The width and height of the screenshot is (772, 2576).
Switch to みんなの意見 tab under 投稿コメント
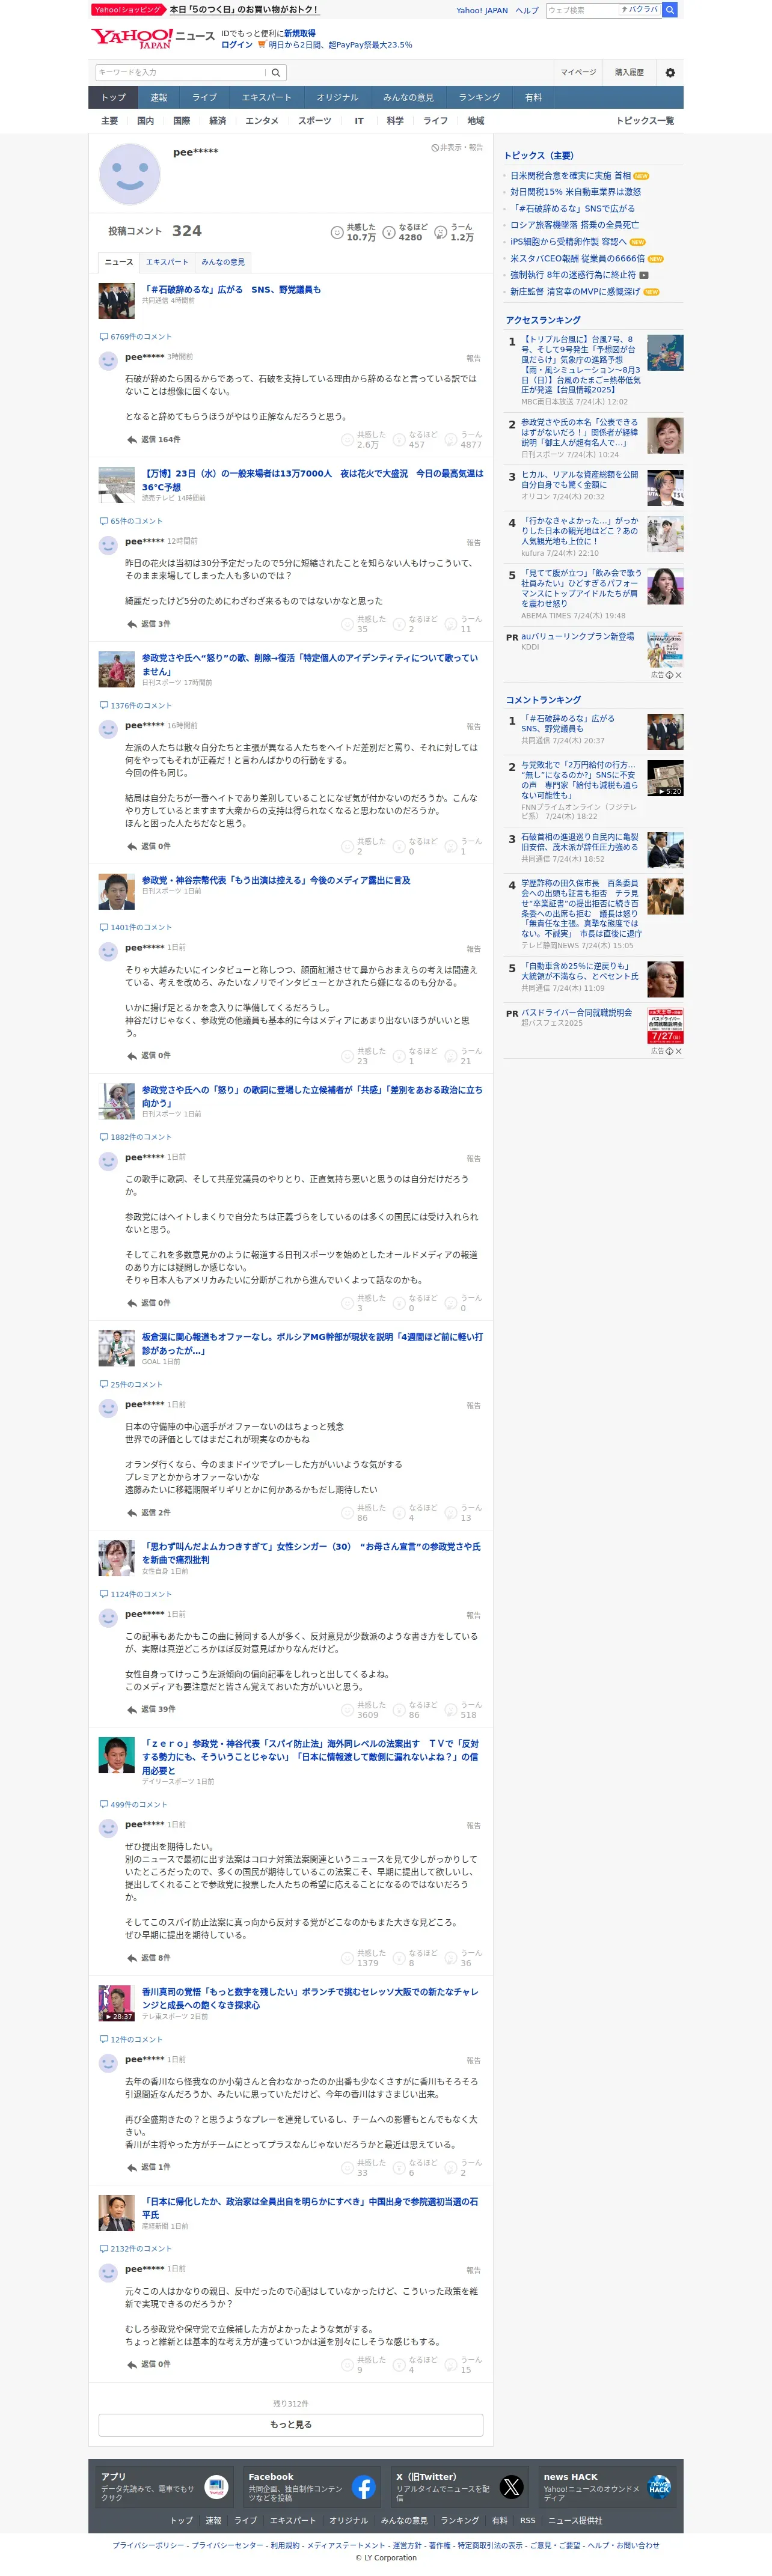click(223, 262)
